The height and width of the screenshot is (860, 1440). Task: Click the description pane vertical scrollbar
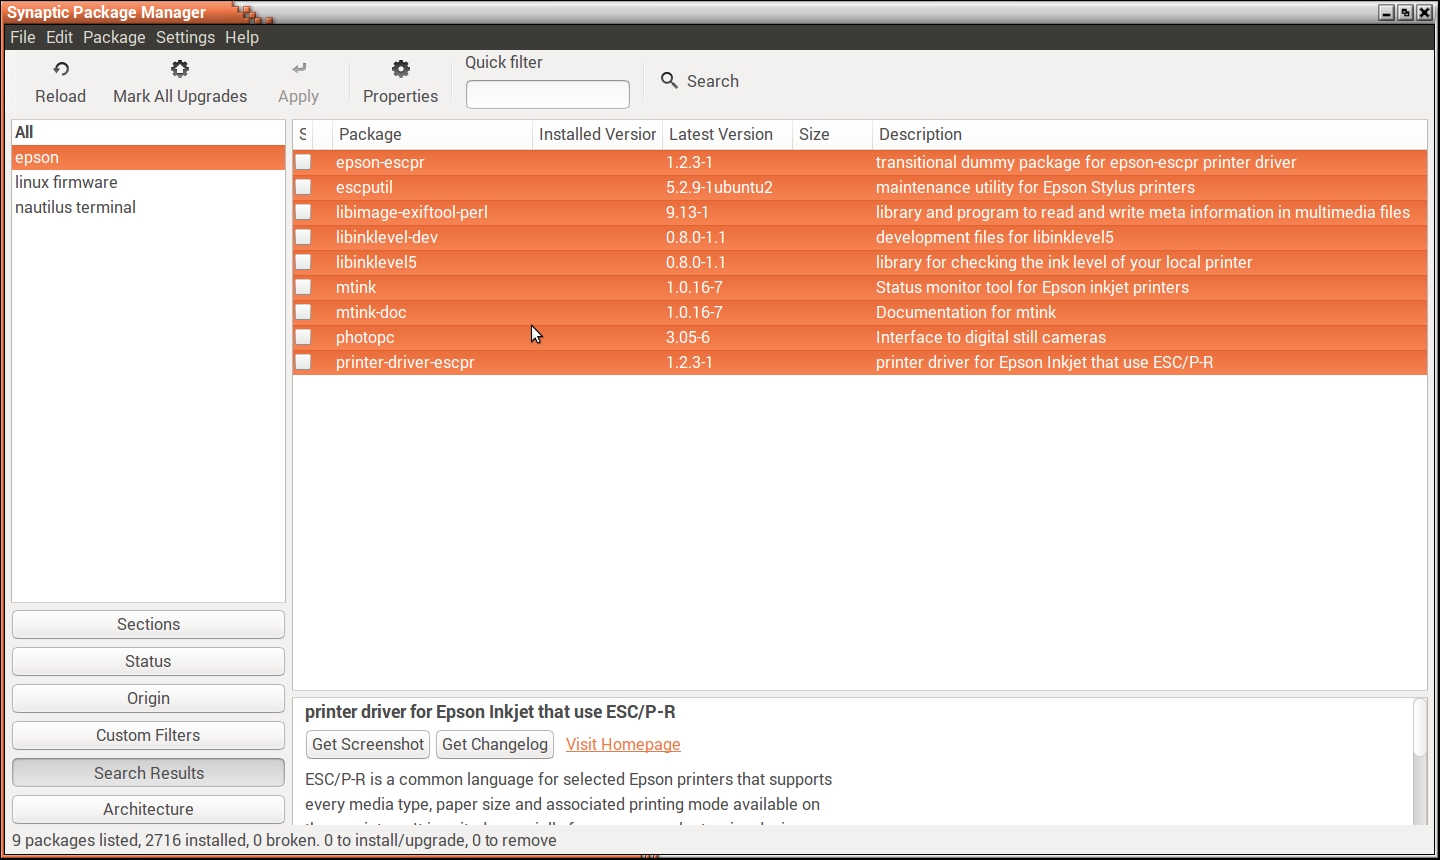tap(1419, 760)
